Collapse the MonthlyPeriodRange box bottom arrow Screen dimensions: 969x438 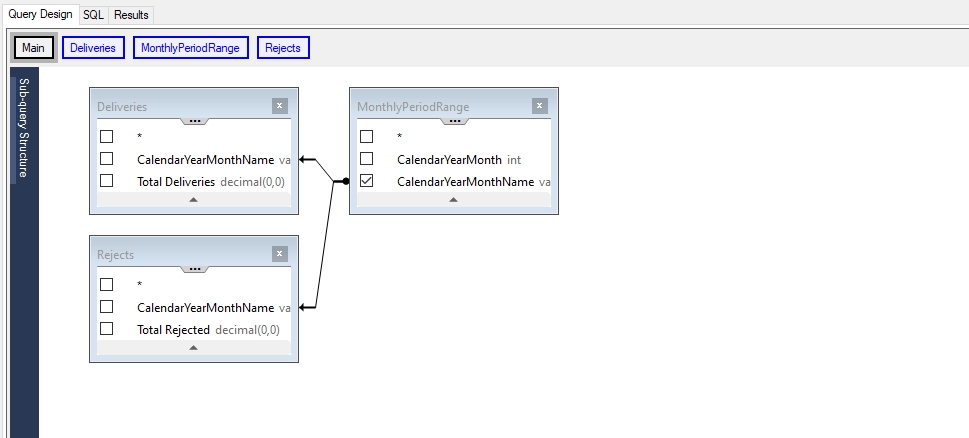coord(454,200)
